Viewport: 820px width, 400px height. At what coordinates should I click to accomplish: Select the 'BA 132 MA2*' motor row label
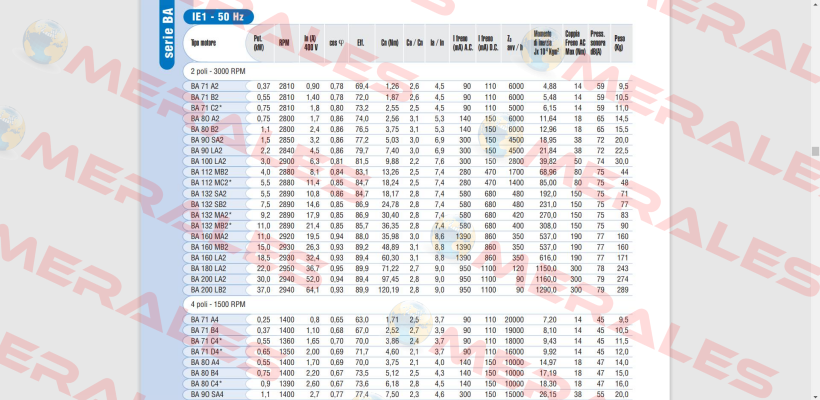211,215
